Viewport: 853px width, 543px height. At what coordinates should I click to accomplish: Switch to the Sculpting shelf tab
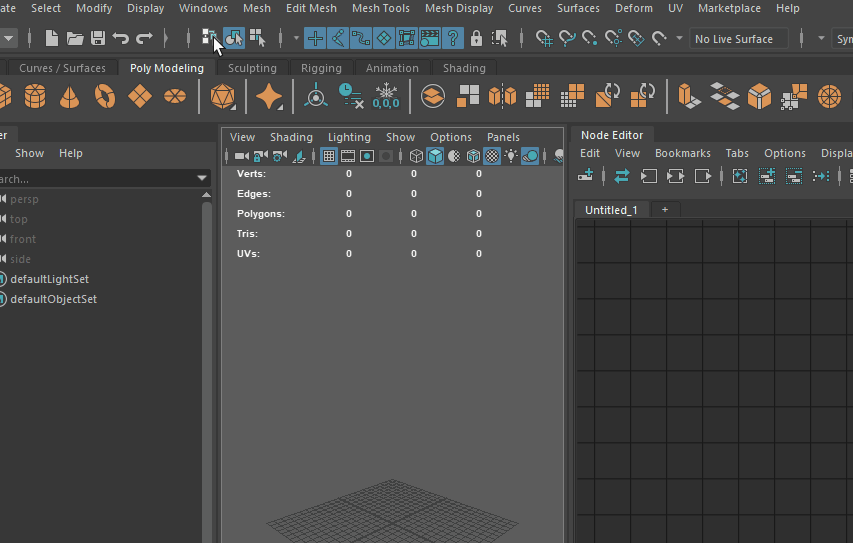(252, 68)
